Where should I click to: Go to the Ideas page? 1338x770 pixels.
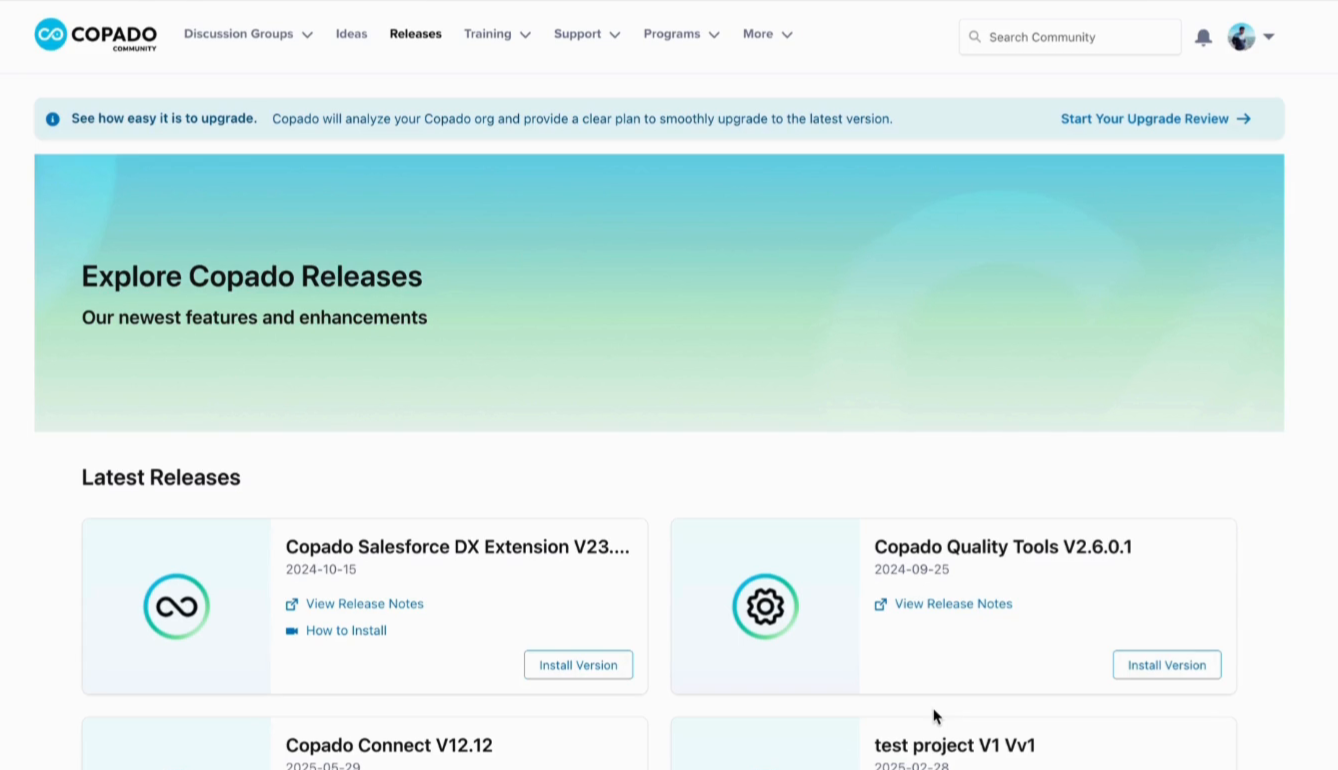pos(351,34)
